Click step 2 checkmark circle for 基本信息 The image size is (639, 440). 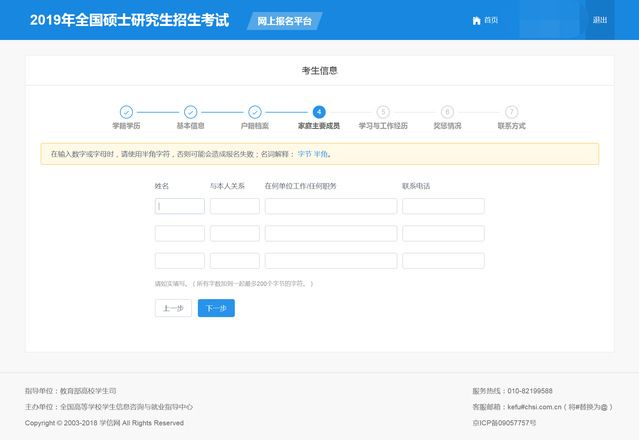[x=190, y=112]
